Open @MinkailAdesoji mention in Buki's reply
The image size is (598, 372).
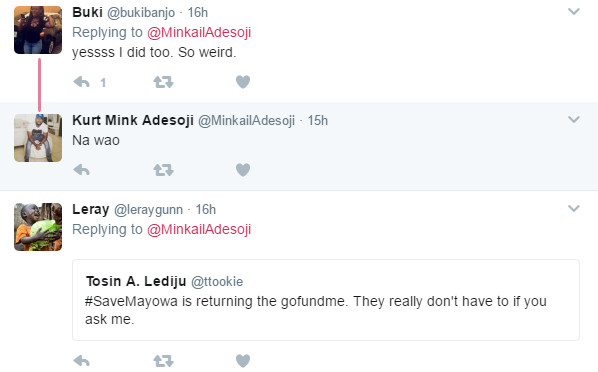[x=199, y=32]
